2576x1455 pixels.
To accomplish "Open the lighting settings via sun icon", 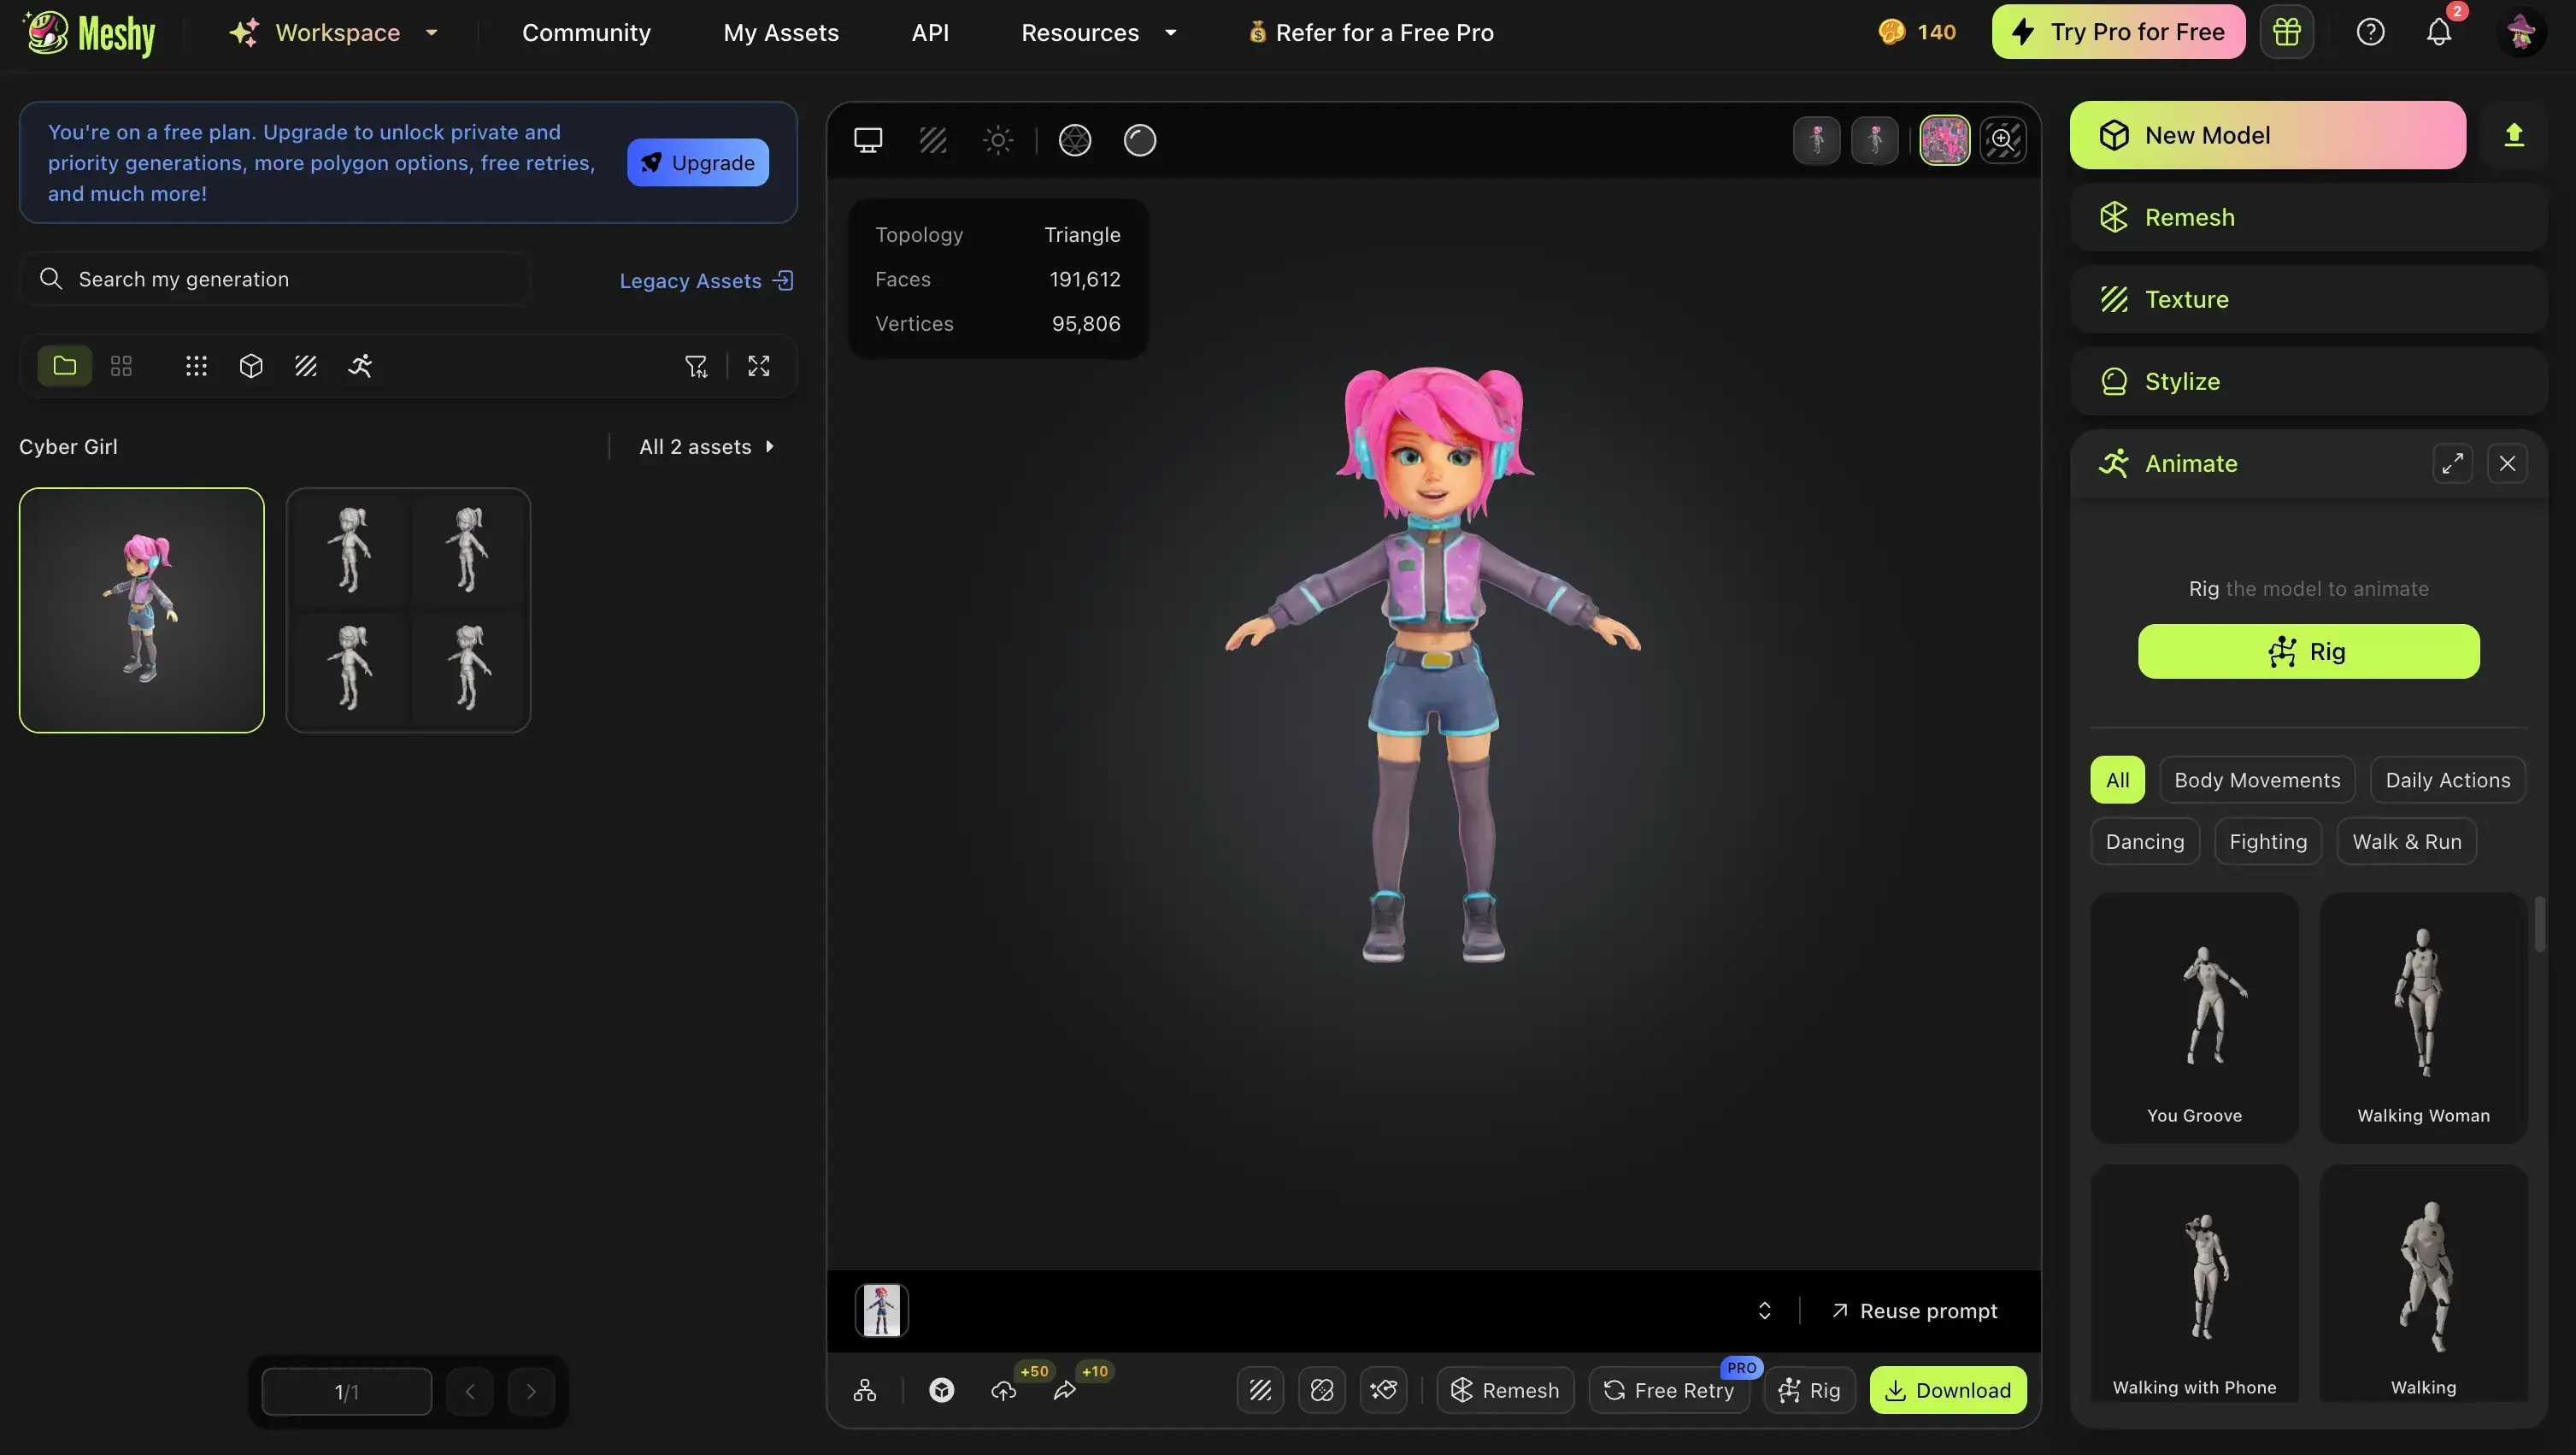I will pos(997,140).
